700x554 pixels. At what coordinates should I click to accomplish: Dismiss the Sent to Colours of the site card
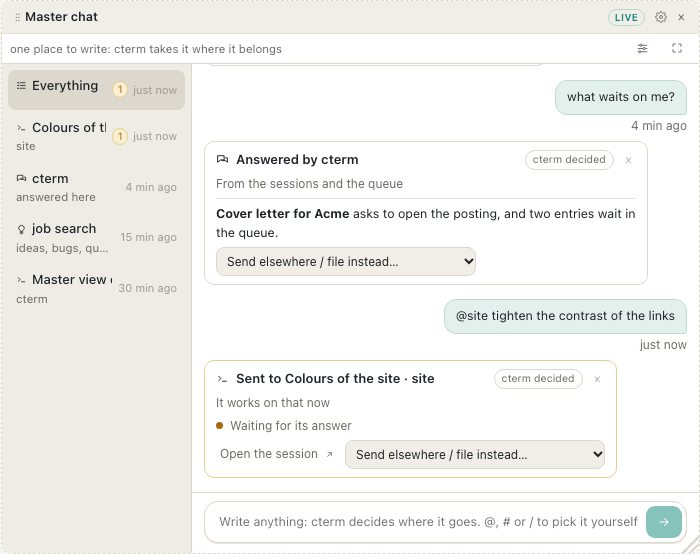pos(597,379)
